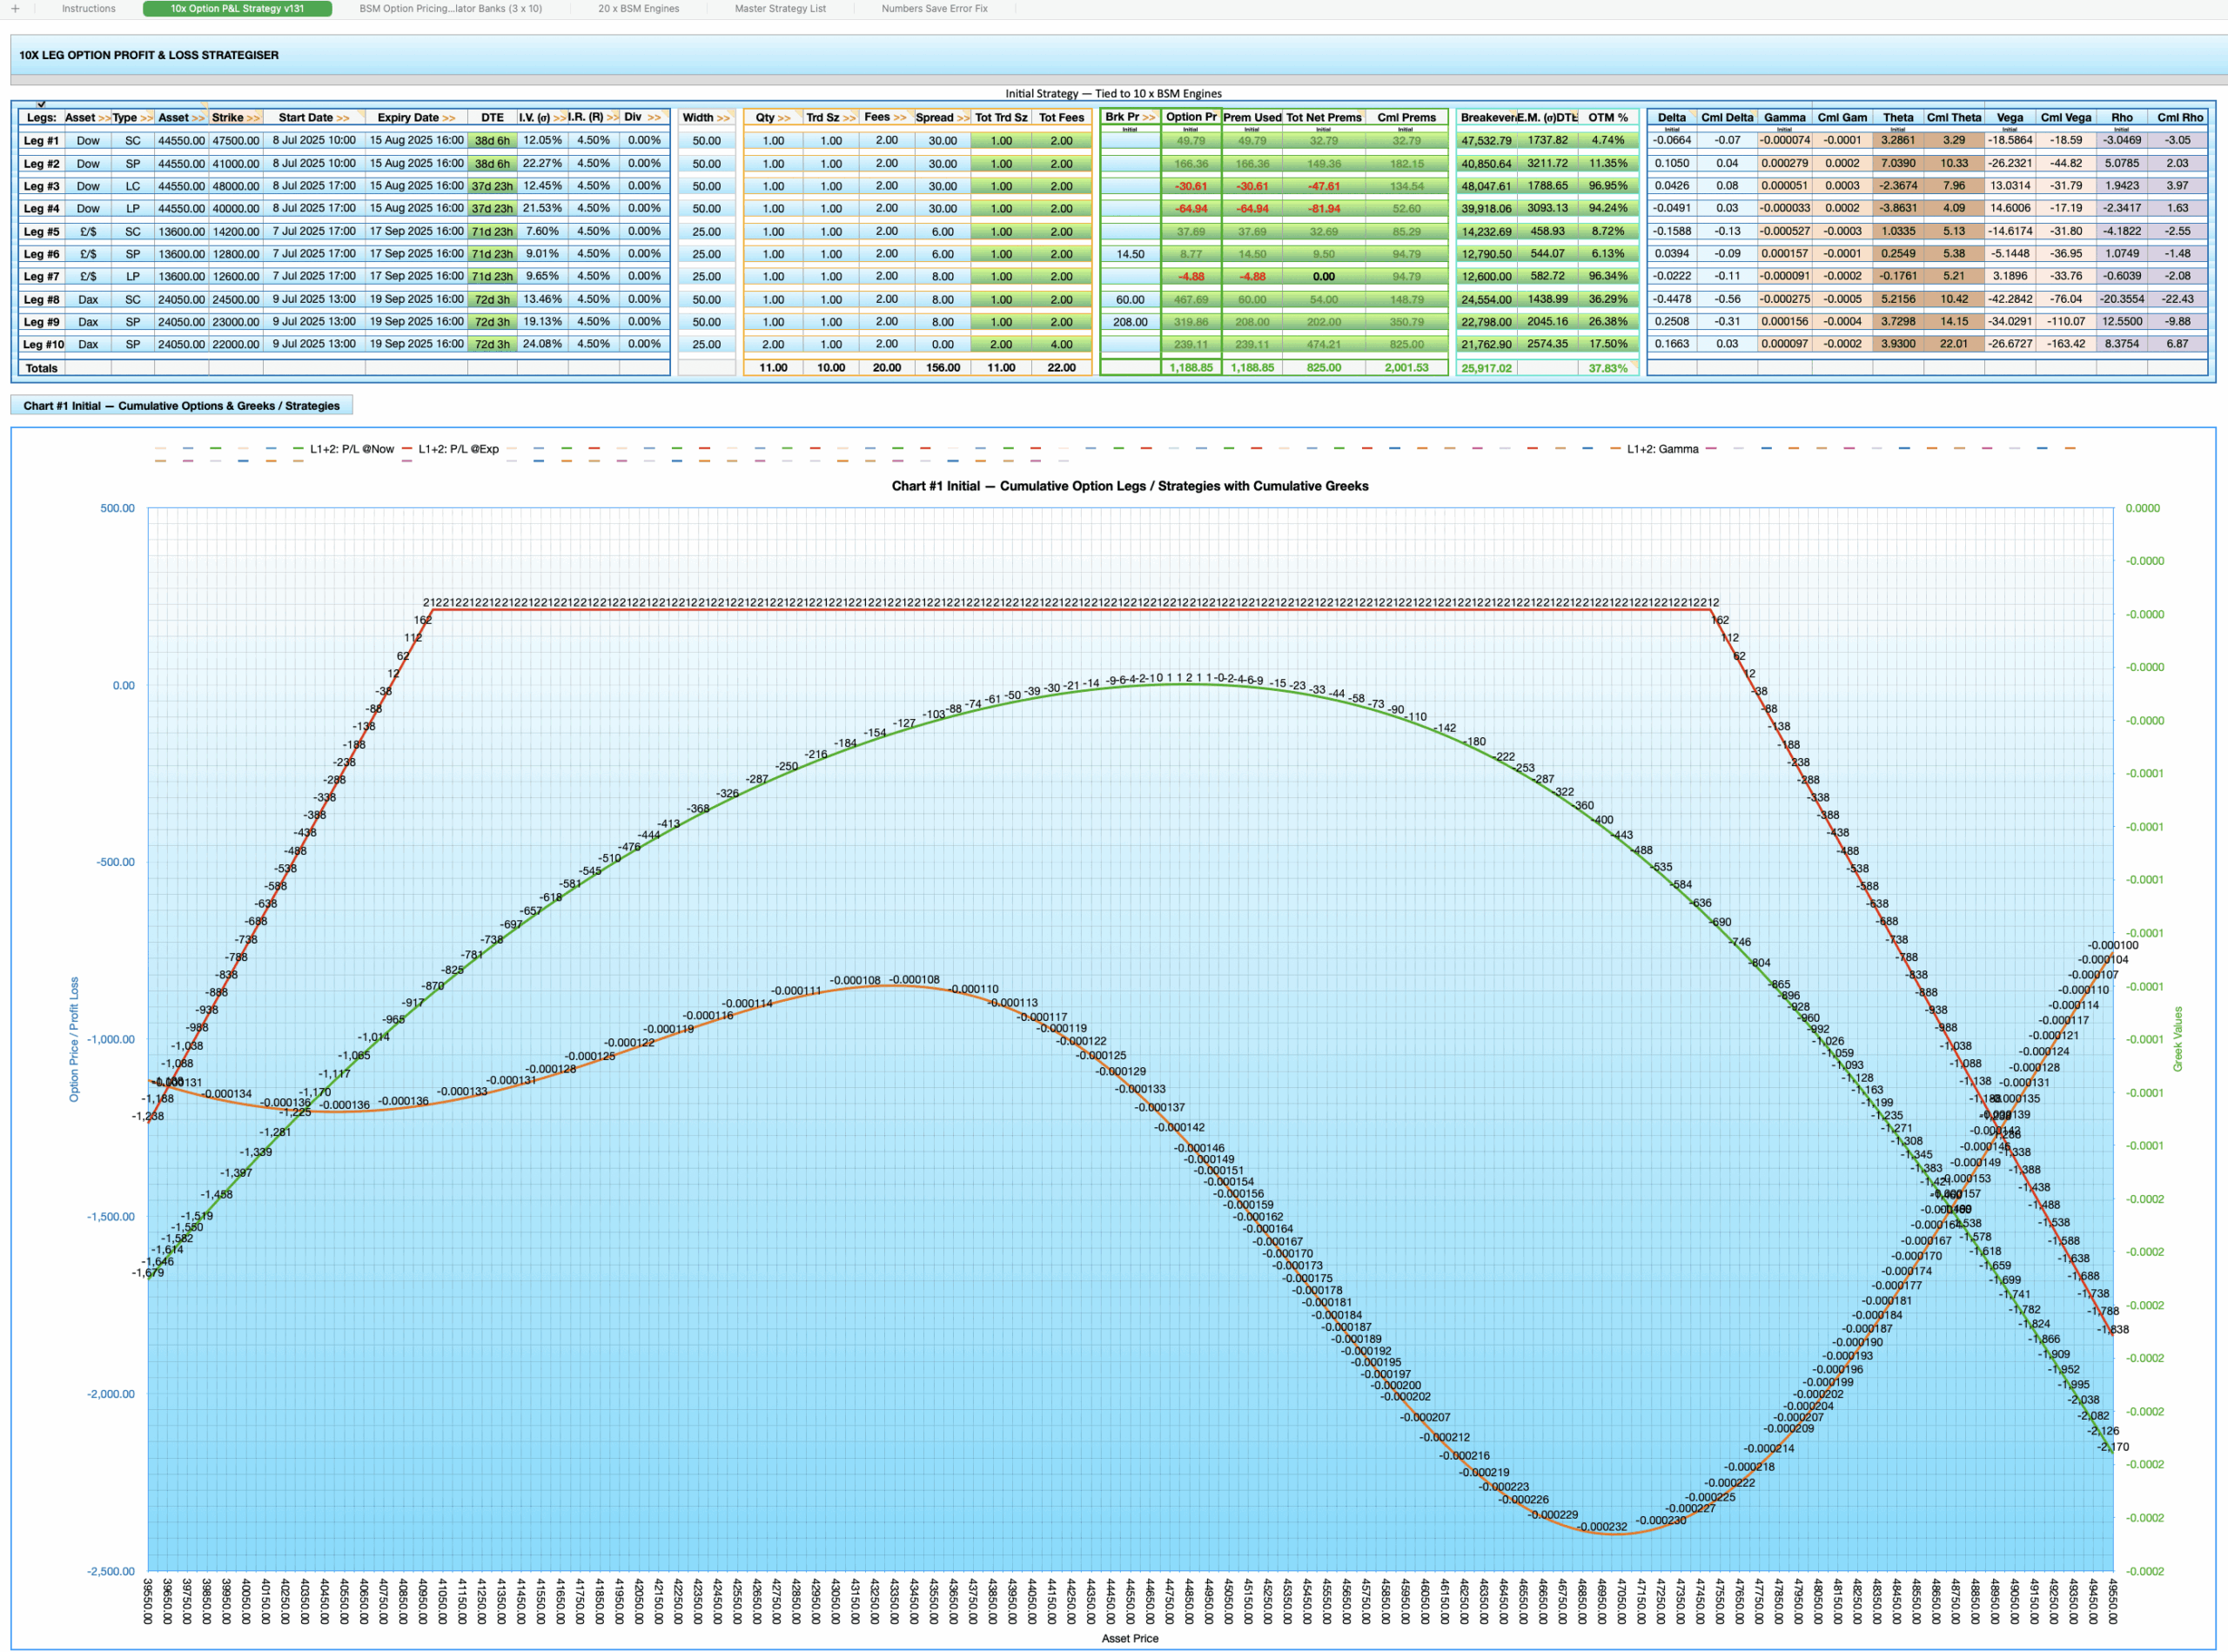Select the 'Leg #1' row label
This screenshot has height=1652, width=2228.
[x=41, y=141]
